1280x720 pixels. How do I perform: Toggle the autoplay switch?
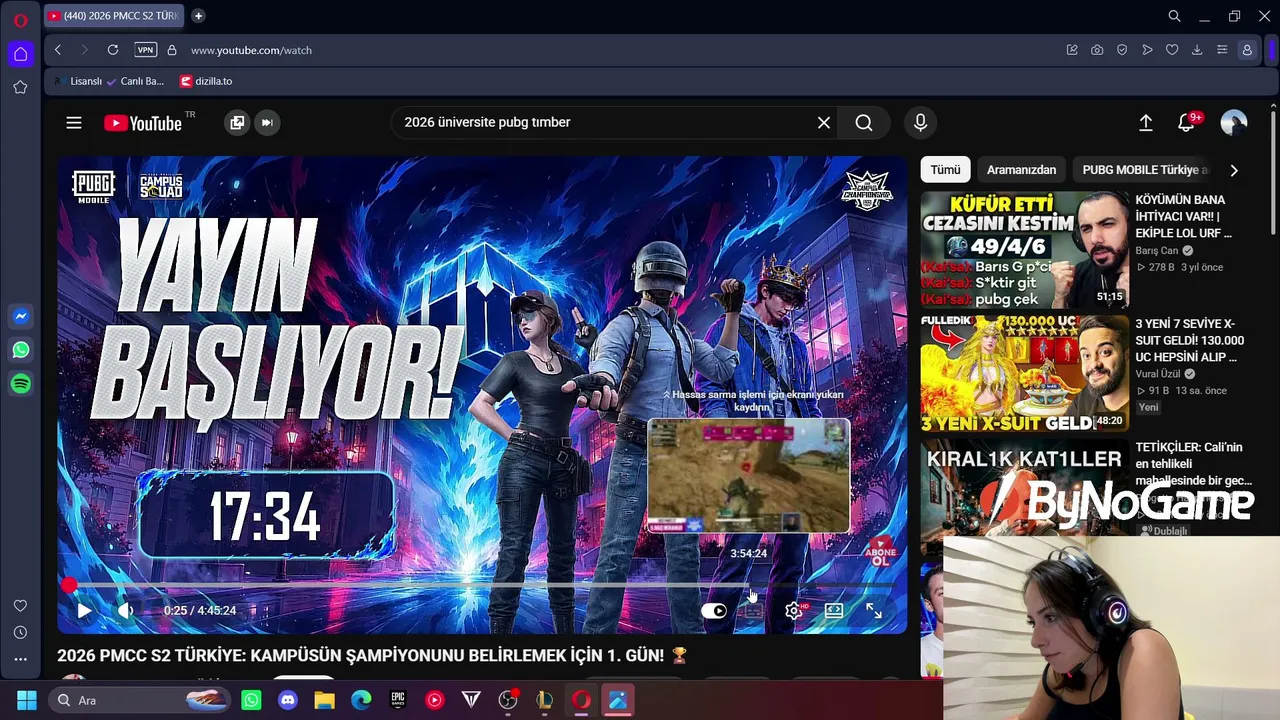click(x=714, y=611)
